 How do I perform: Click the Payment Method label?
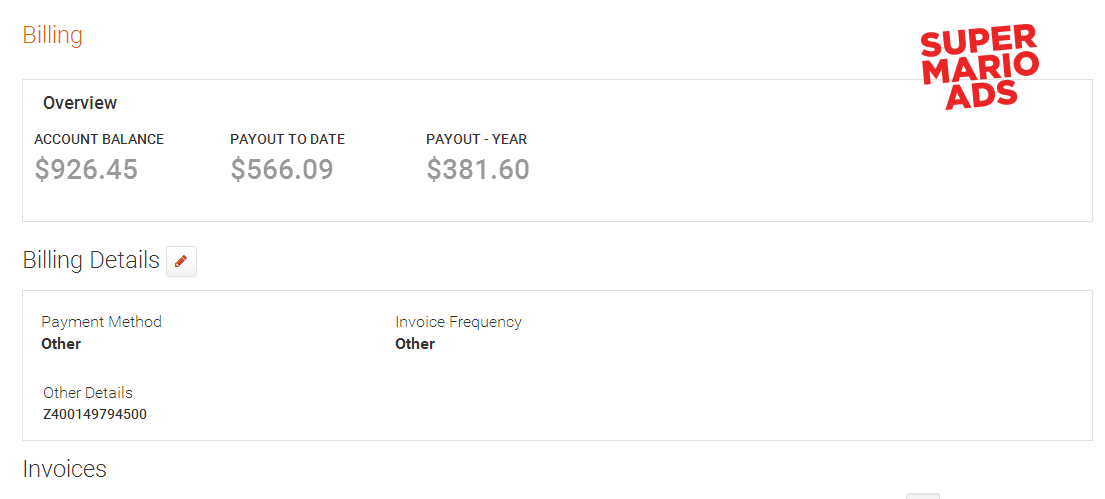tap(101, 322)
